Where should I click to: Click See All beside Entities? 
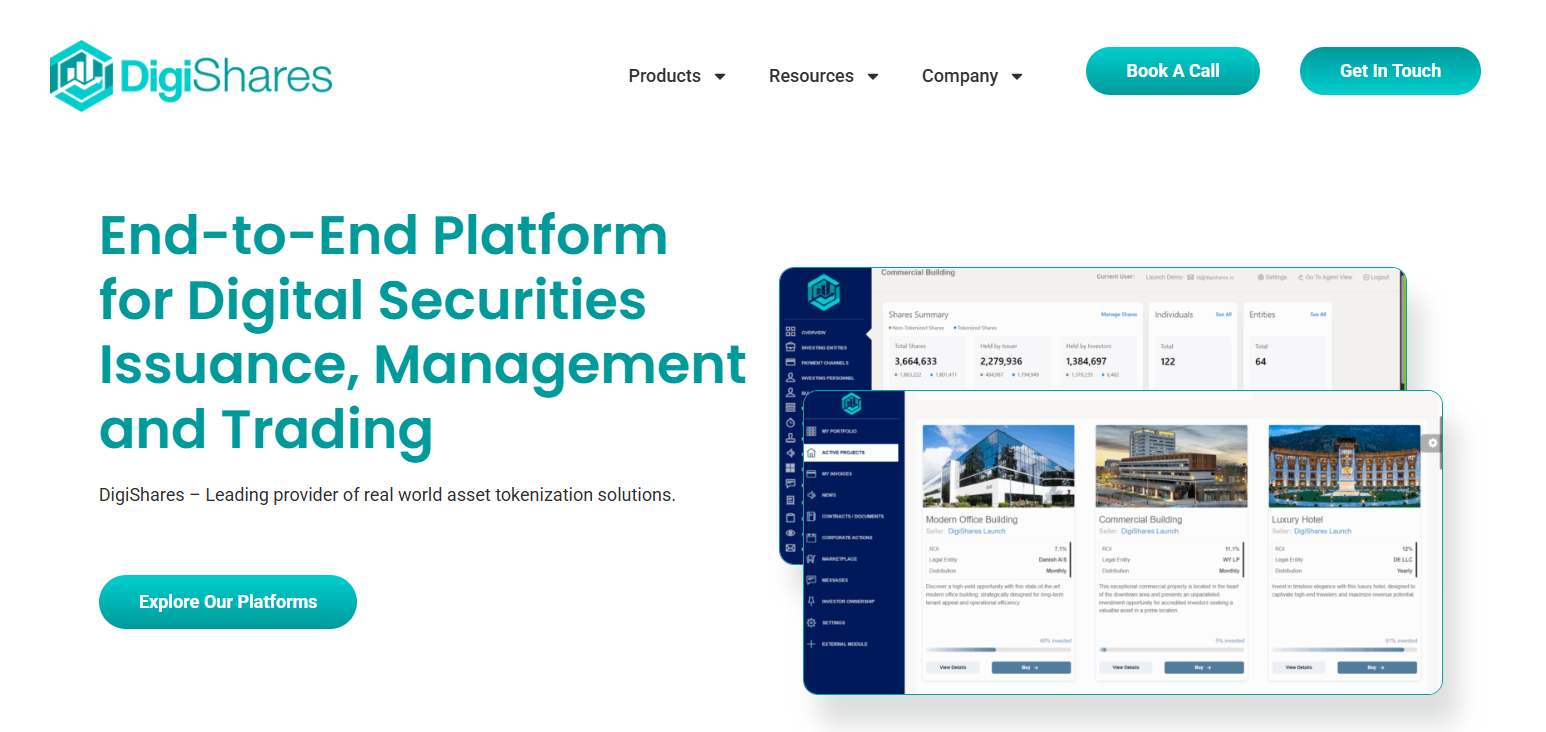1318,314
